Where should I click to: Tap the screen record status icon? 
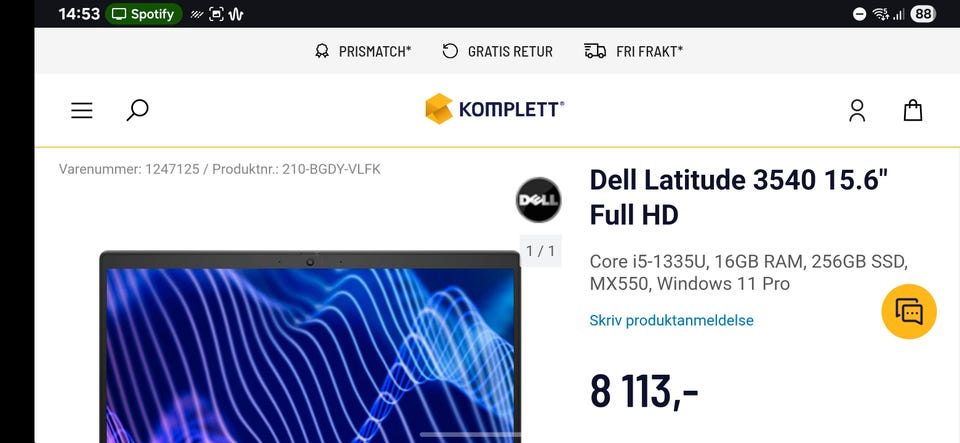[216, 14]
